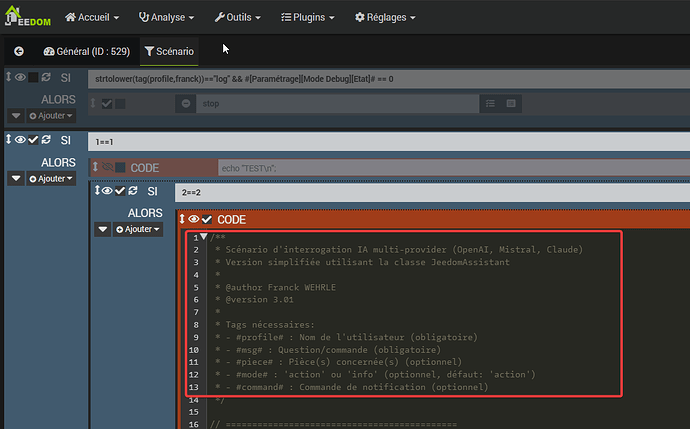The image size is (690, 429).
Task: Enable the first SI block checkbox
Action: coord(33,77)
